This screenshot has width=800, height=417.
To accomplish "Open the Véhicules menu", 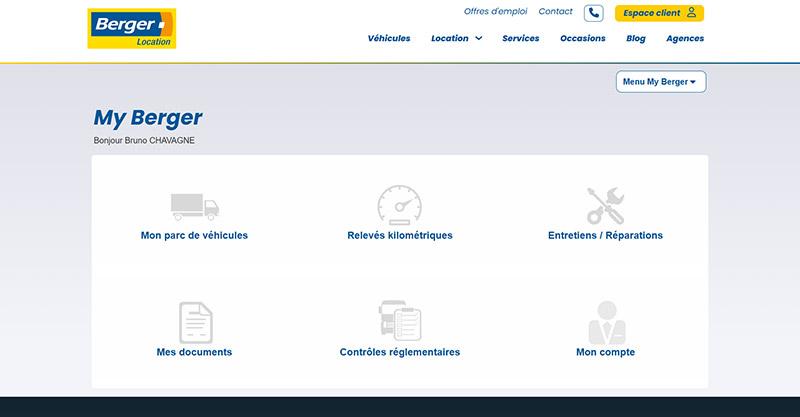I will 389,38.
